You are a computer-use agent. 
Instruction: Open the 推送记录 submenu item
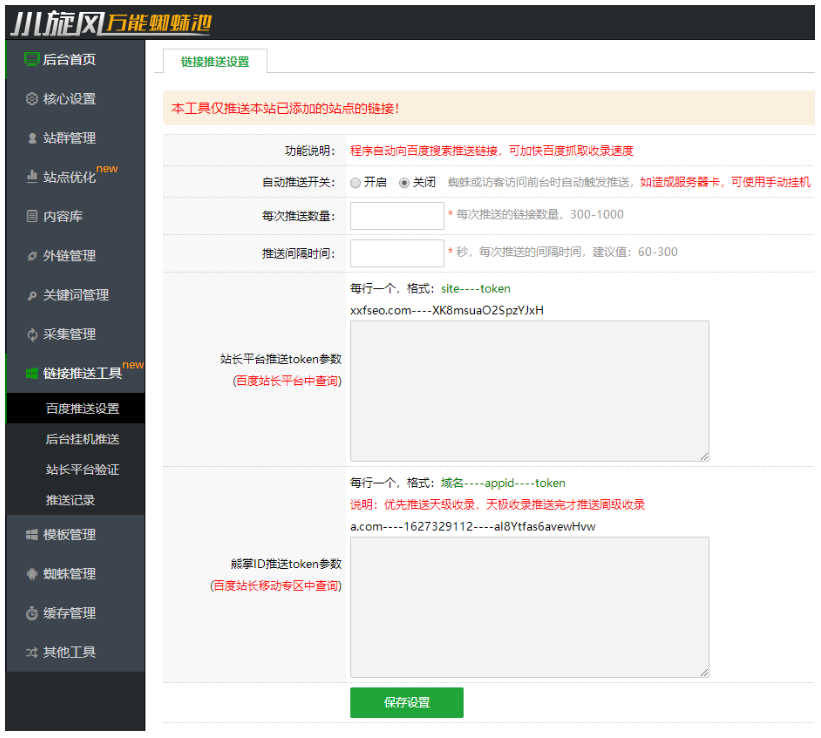(x=70, y=500)
